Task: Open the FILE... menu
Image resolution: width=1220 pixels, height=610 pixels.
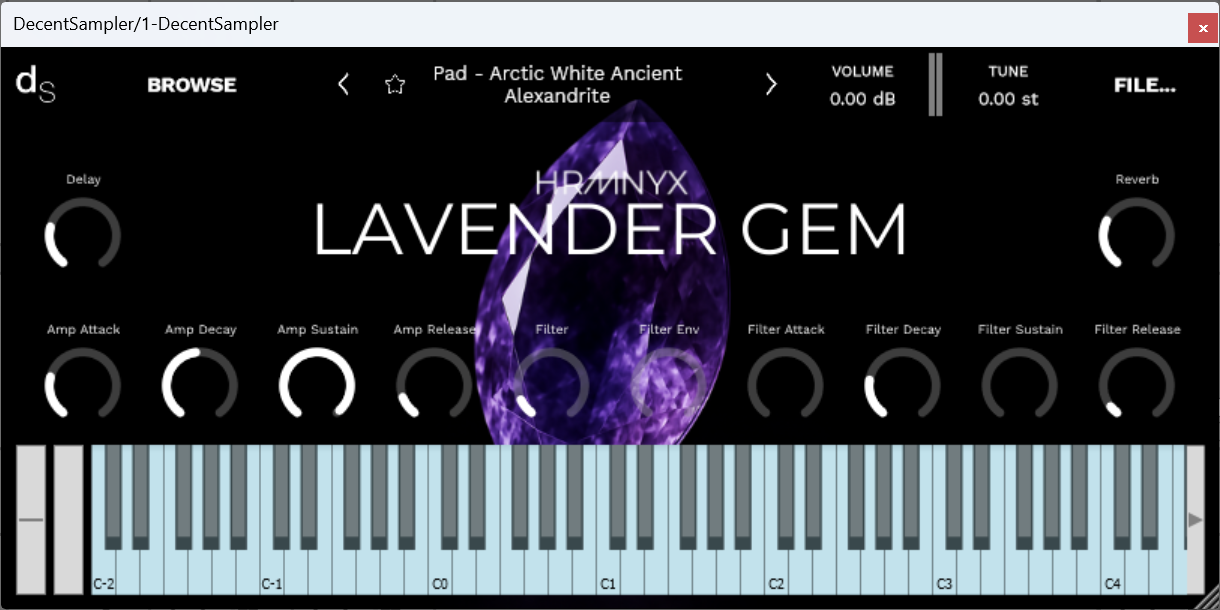Action: (1144, 85)
